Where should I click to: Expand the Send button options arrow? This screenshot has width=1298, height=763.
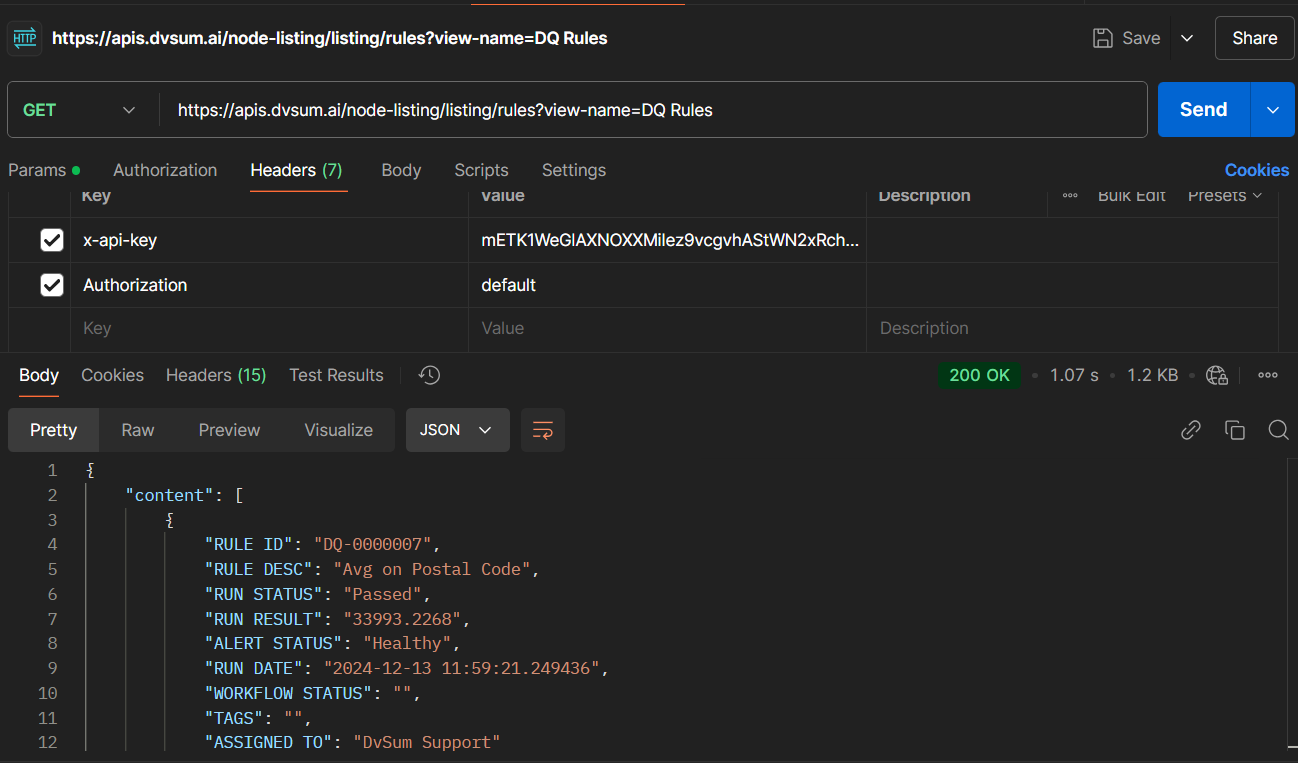click(1273, 110)
